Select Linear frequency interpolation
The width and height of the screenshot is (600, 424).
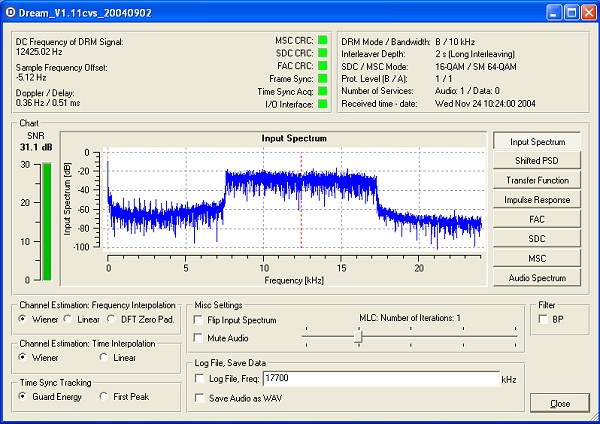point(68,319)
